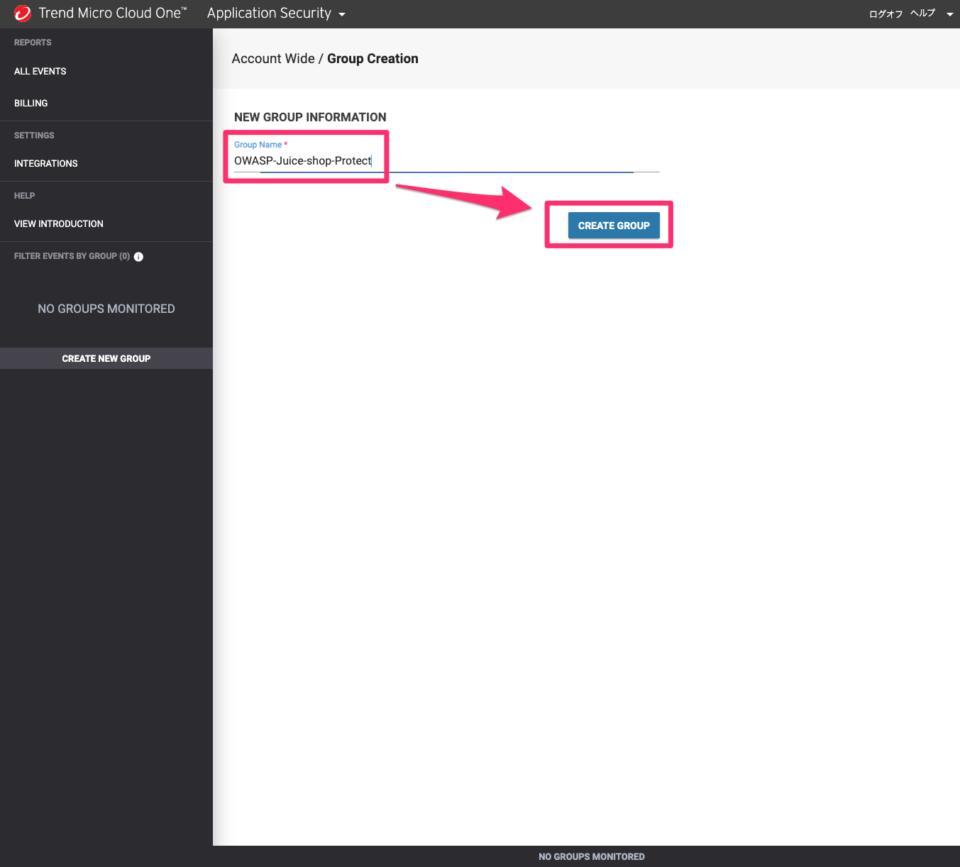Open the Application Security service switcher
The width and height of the screenshot is (960, 867).
pos(268,13)
